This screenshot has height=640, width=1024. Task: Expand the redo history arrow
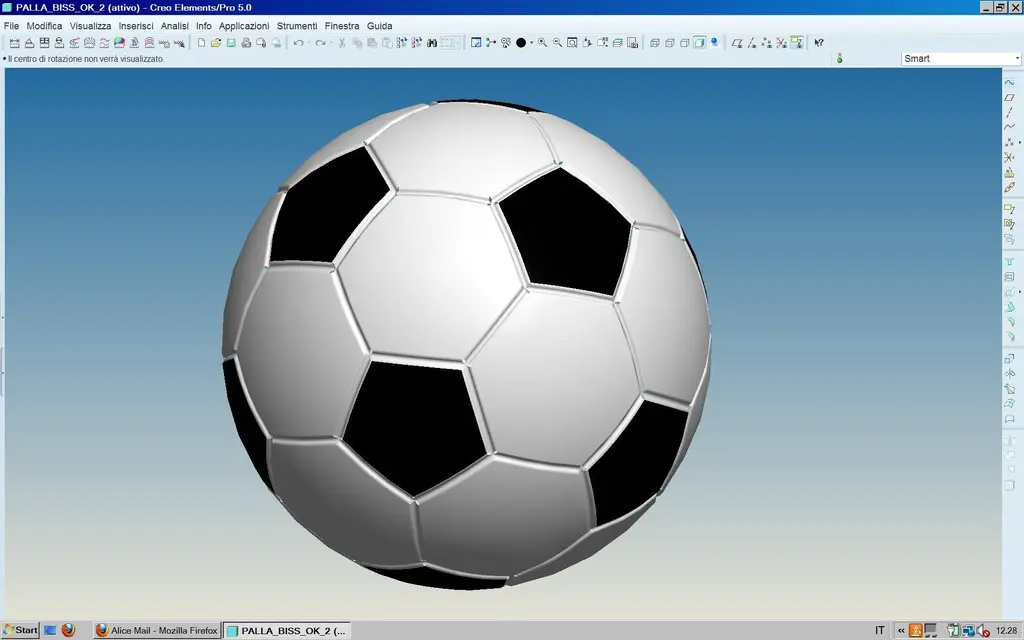(x=331, y=43)
